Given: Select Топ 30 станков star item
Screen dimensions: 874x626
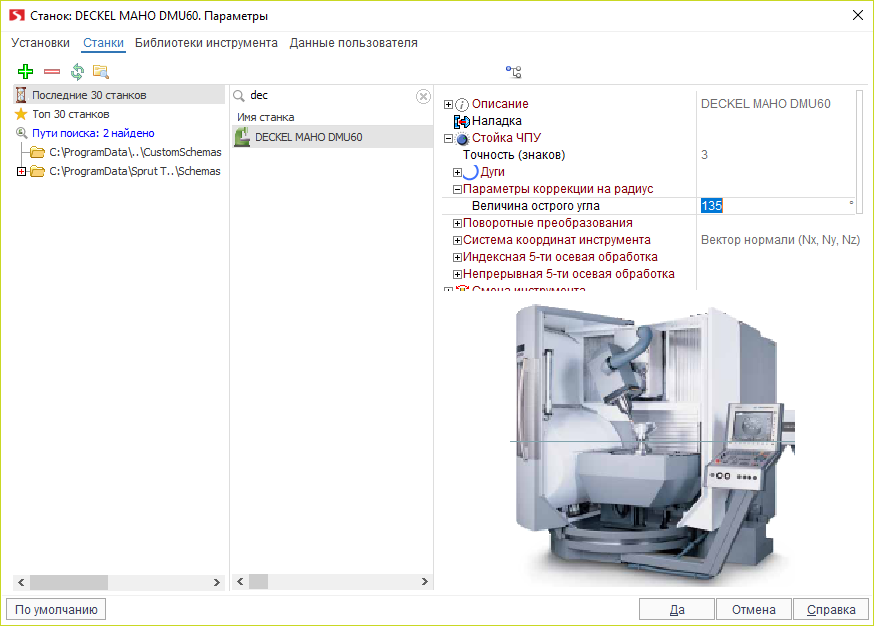Looking at the screenshot, I should pos(20,114).
